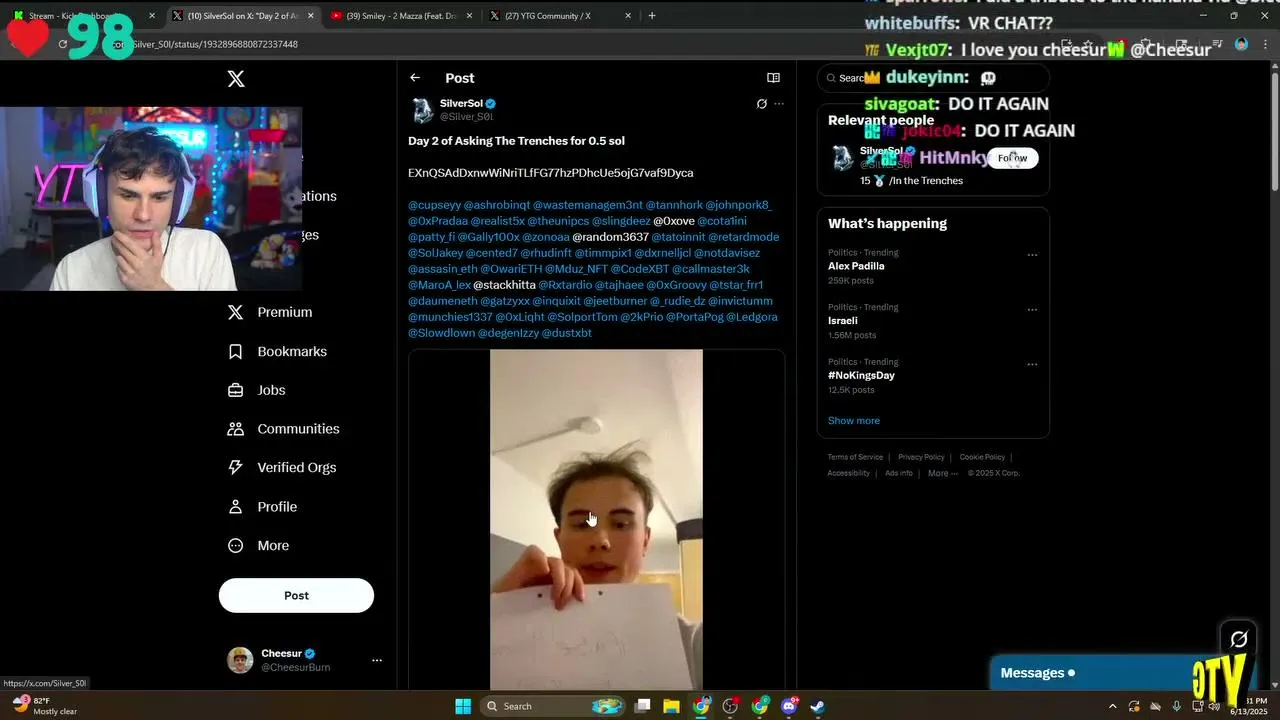Open SilverSol's avatar in the post header

point(422,109)
